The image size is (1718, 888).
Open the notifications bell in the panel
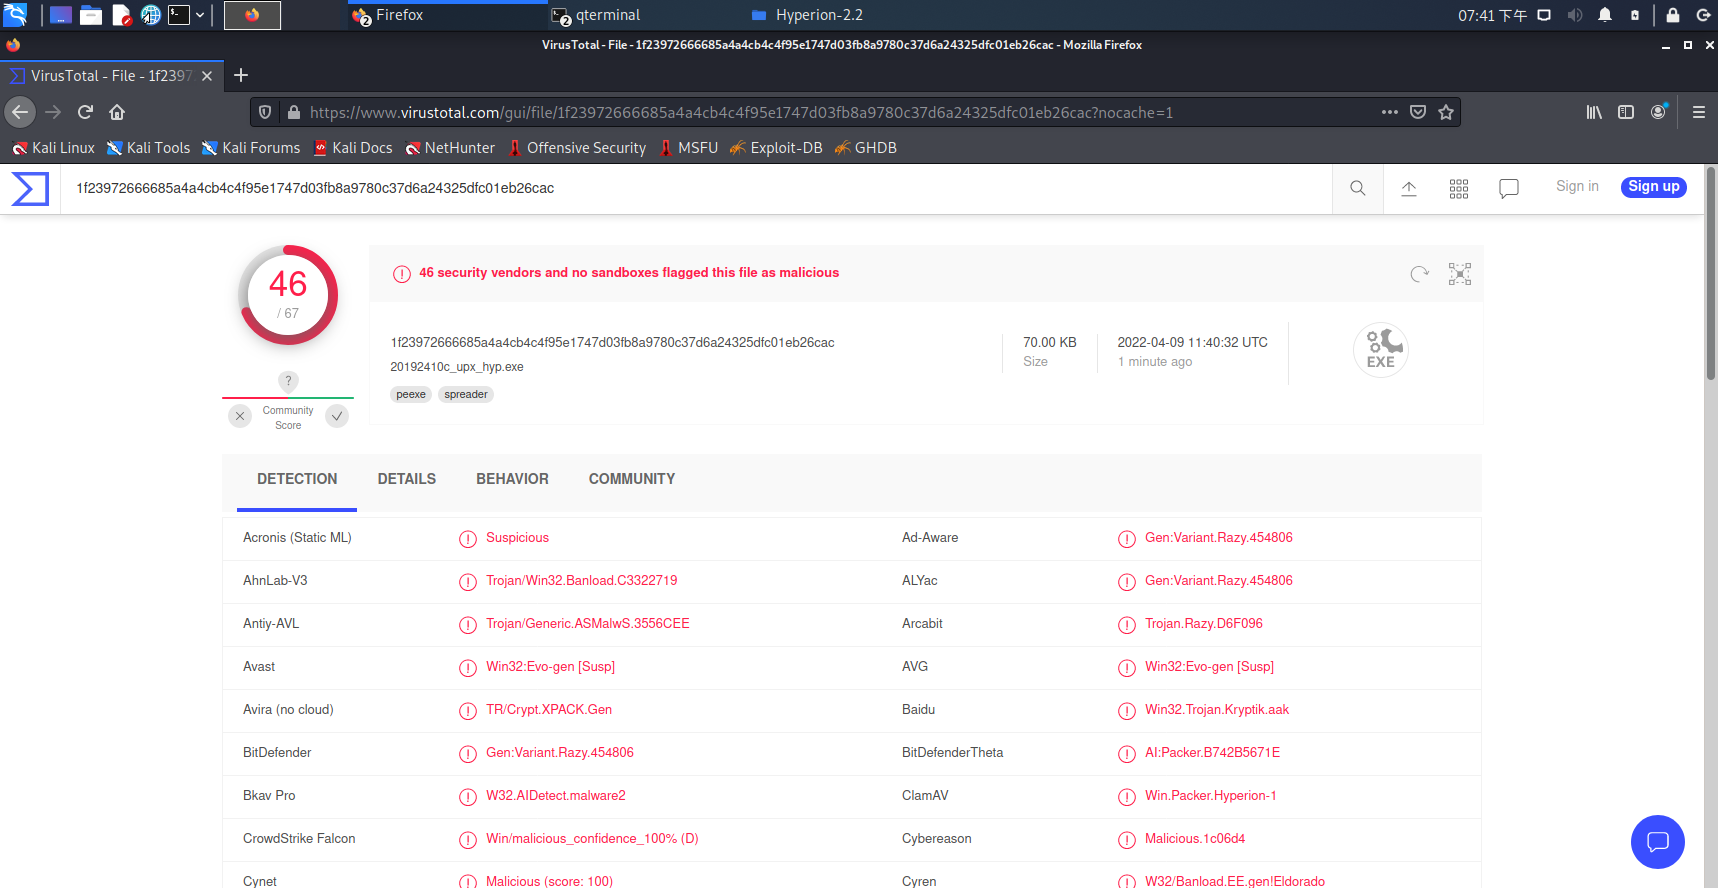point(1605,15)
